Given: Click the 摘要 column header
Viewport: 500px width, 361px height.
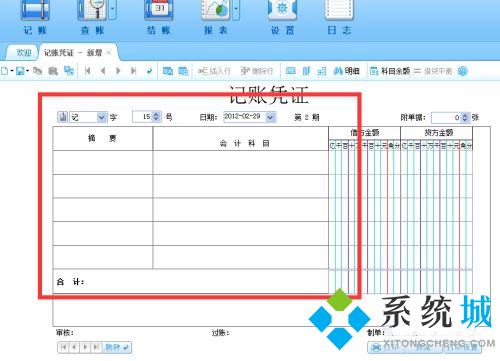Looking at the screenshot, I should tap(103, 138).
